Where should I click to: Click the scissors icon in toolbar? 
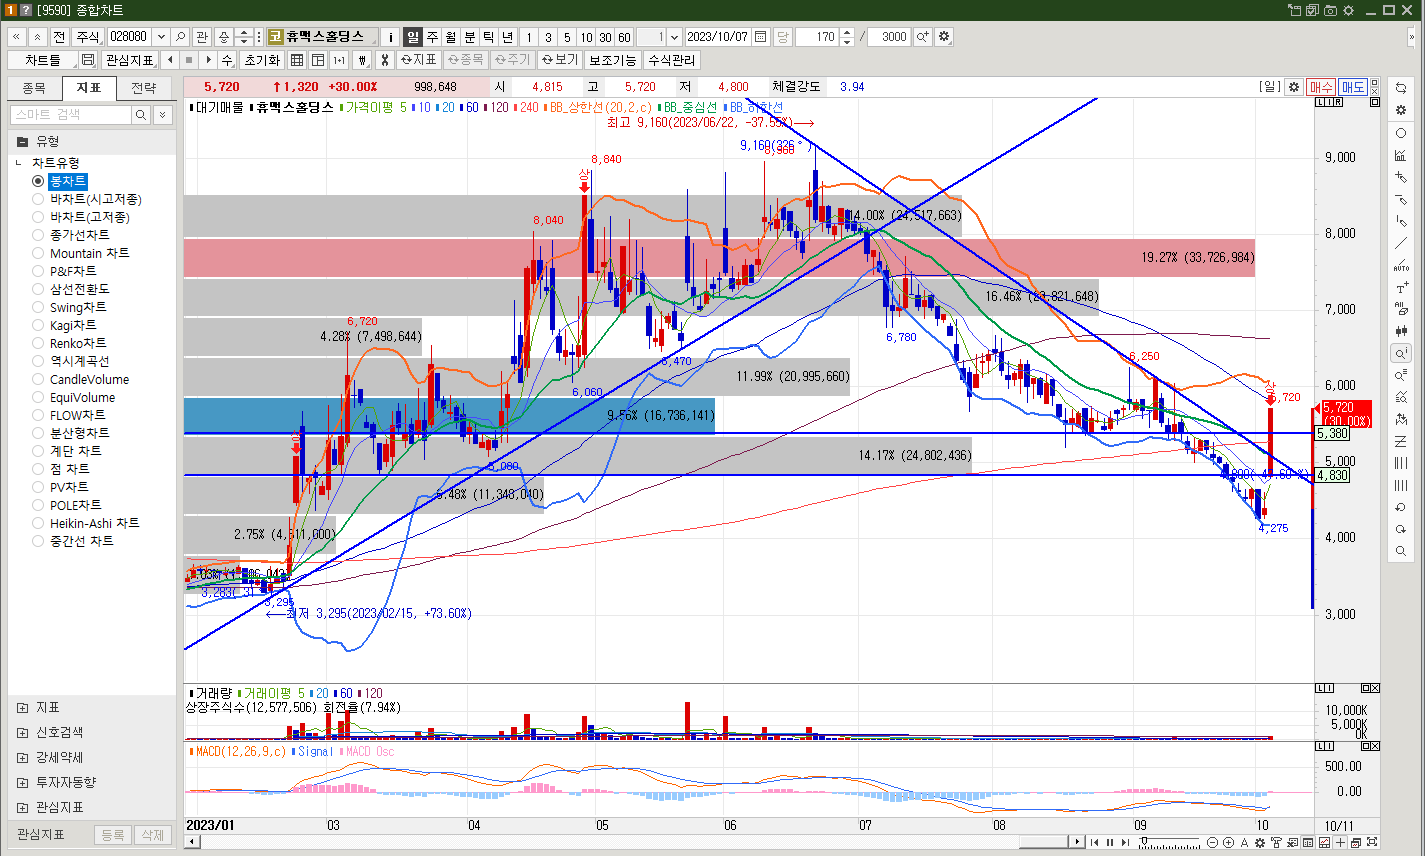pos(383,60)
